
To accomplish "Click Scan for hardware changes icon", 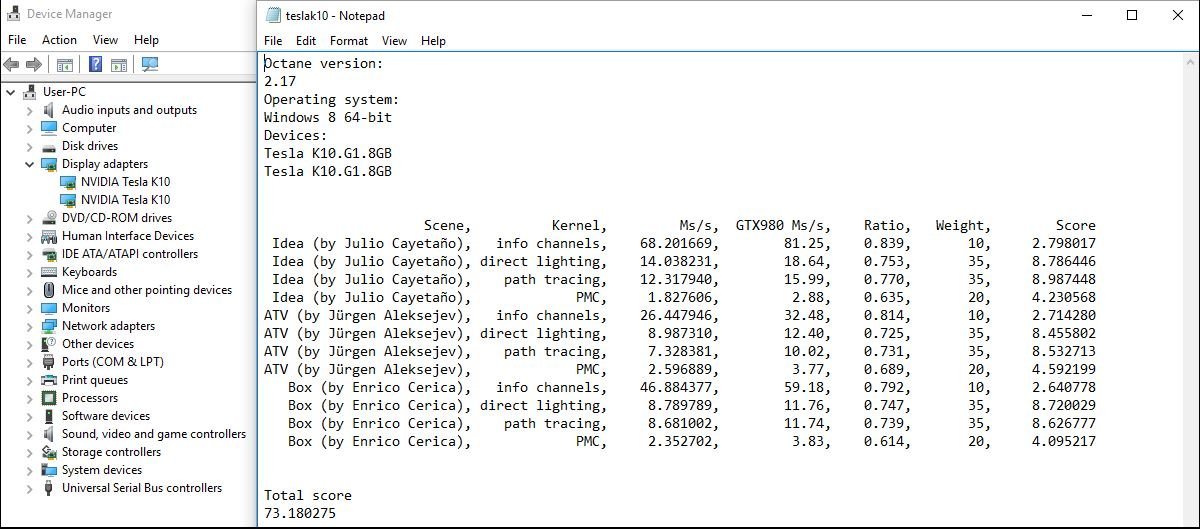I will coord(150,65).
